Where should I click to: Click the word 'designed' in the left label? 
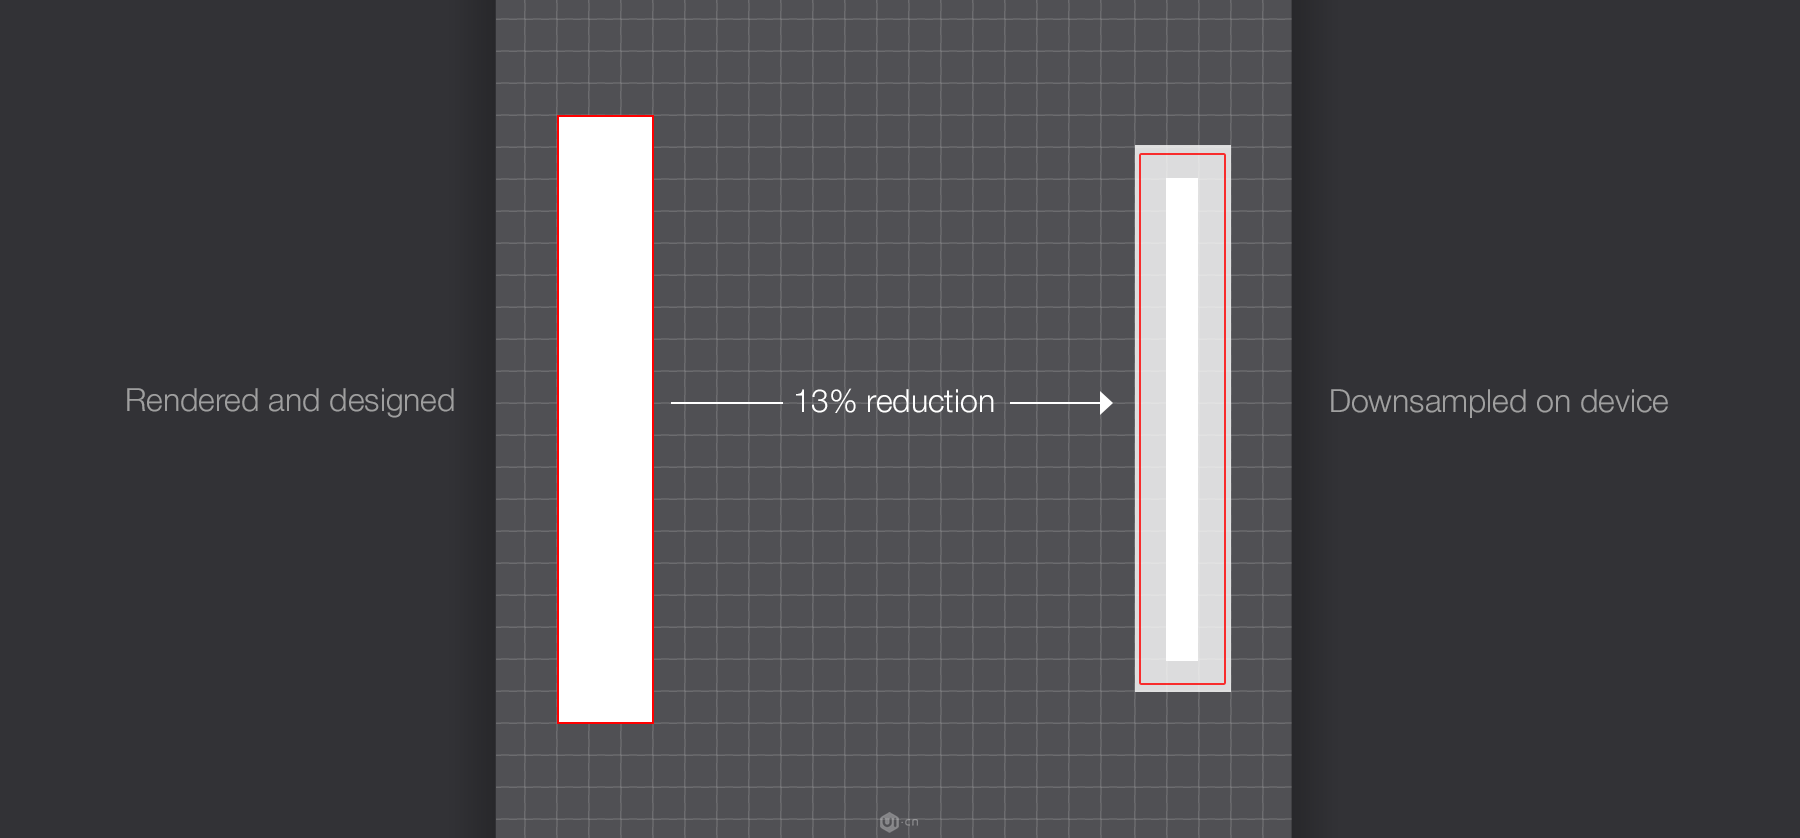pos(392,402)
